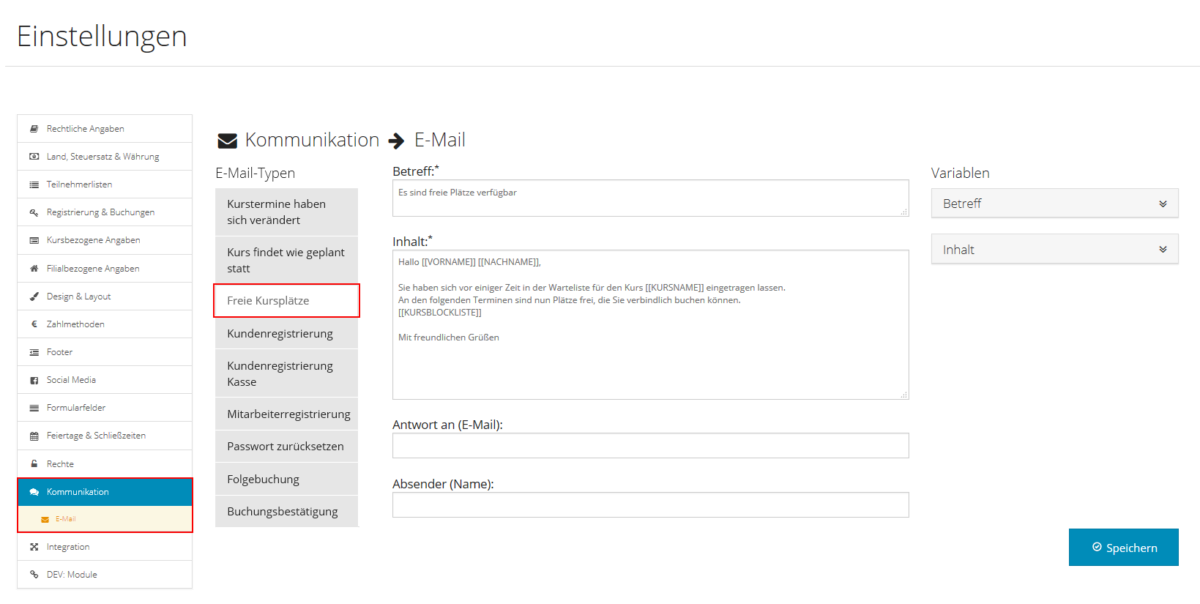Select Passwort zurücksetzen email type
1200x604 pixels.
point(286,447)
